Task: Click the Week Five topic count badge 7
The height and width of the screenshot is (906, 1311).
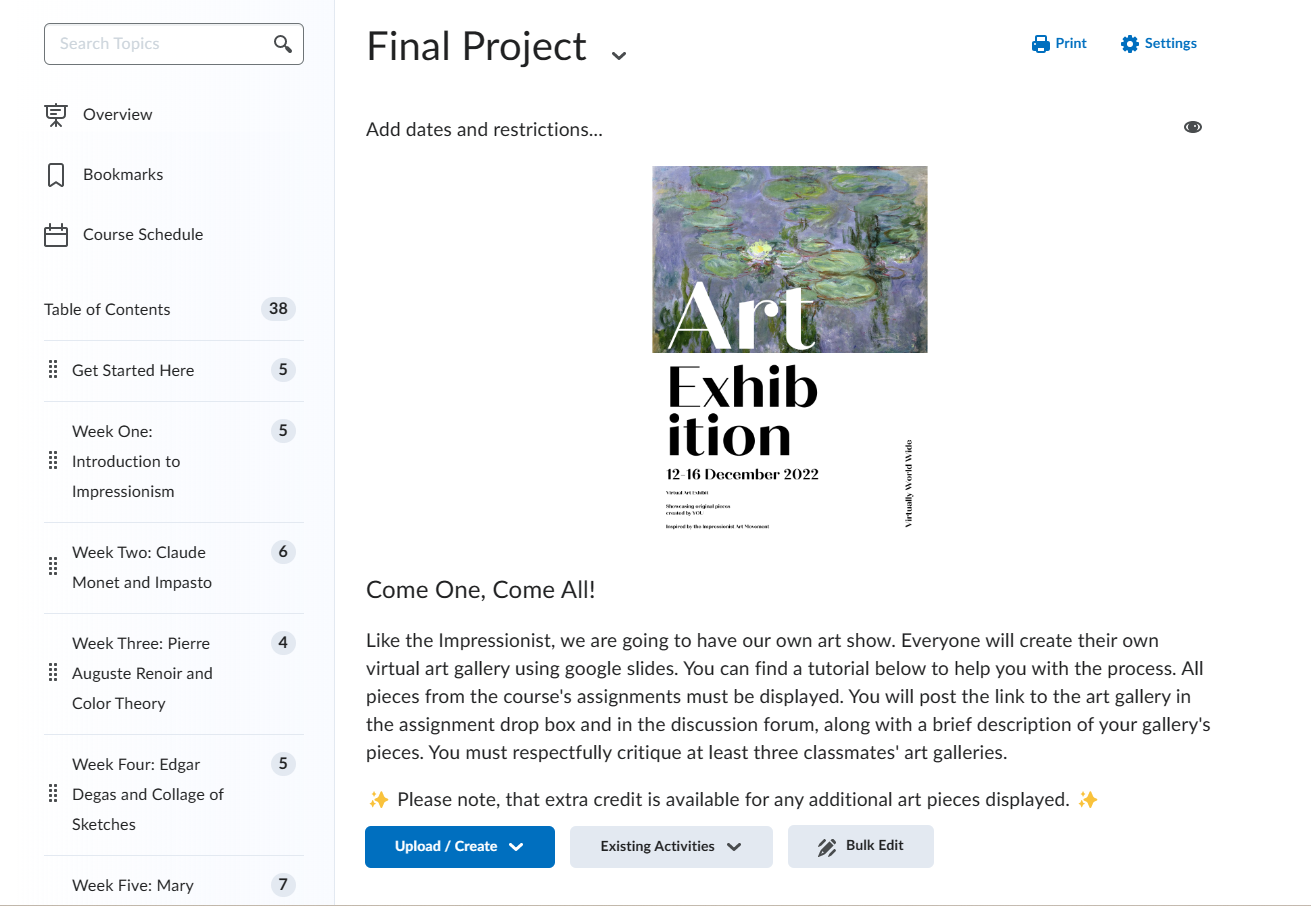Action: pyautogui.click(x=283, y=885)
